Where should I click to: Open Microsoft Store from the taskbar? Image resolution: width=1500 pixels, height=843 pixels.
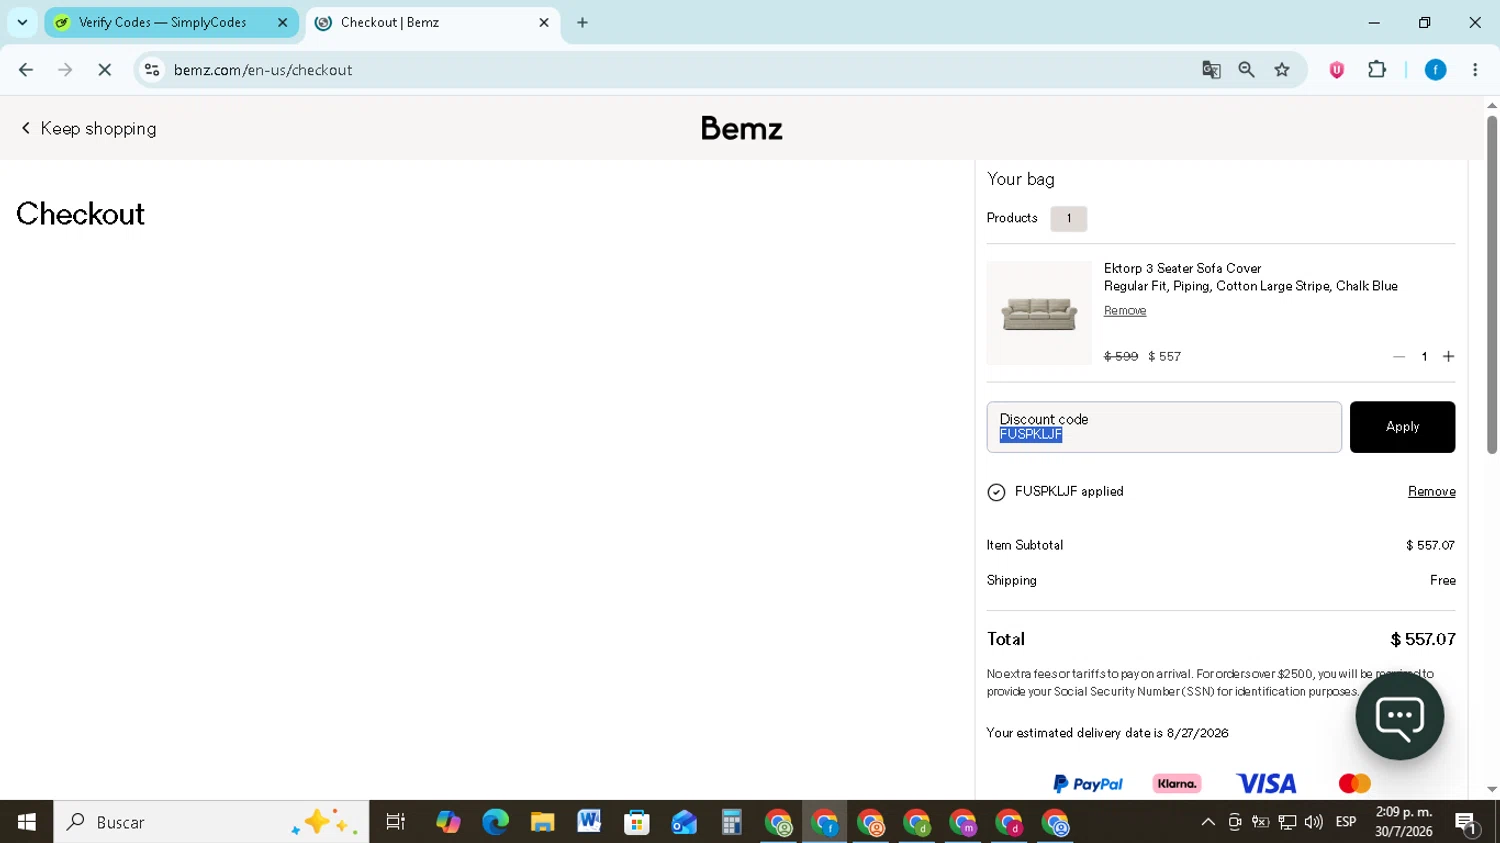(x=637, y=822)
